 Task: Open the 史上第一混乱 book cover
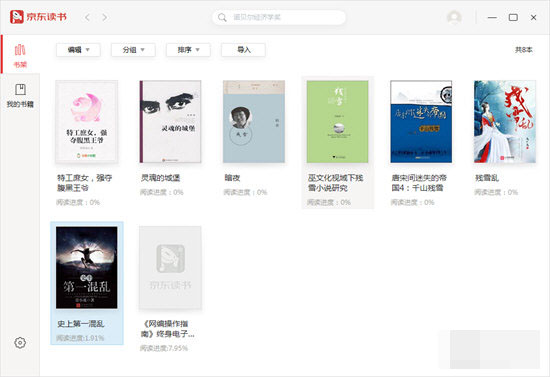pos(87,268)
